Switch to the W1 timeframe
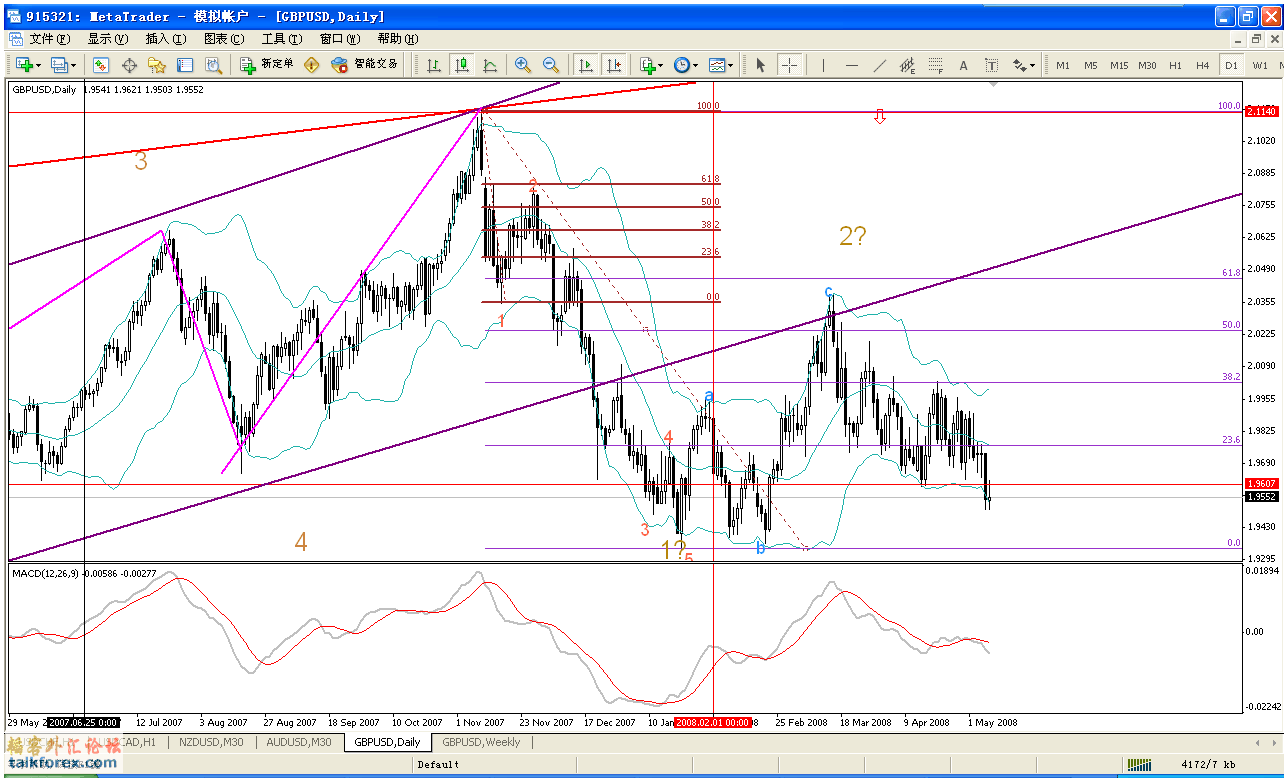 pos(1260,65)
